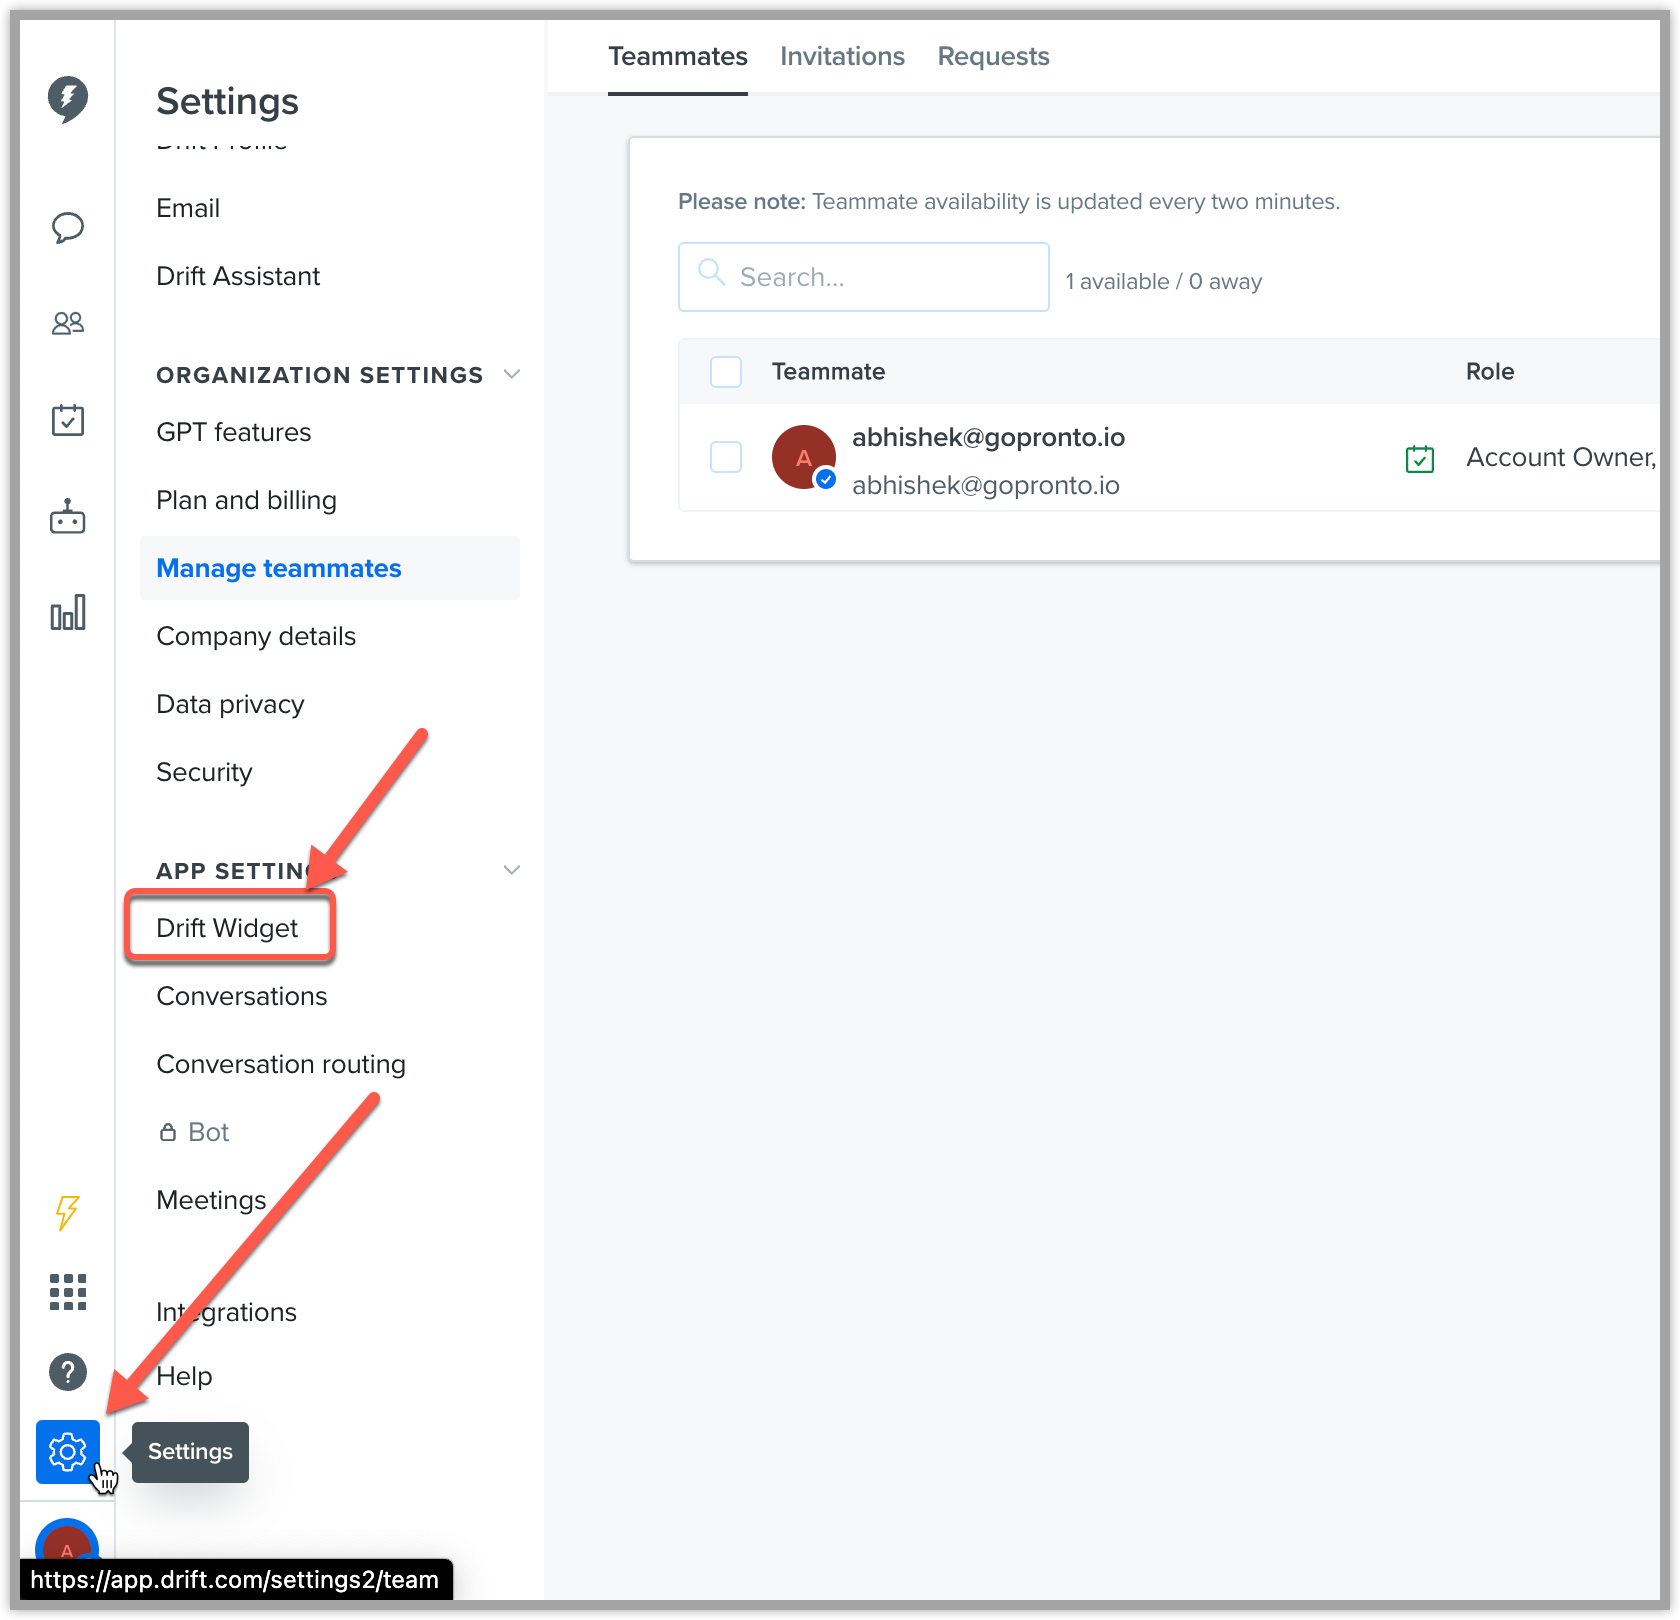Click the magnifier icon in search box
Viewport: 1680px width, 1620px height.
[x=711, y=273]
